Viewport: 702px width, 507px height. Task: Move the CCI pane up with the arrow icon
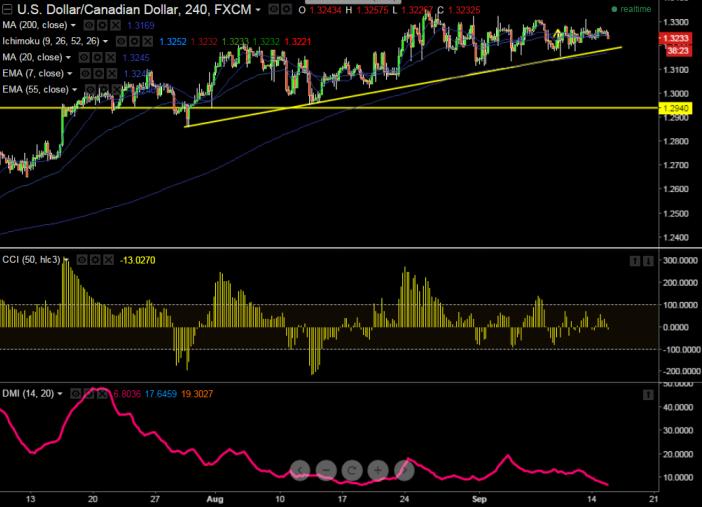(x=635, y=261)
